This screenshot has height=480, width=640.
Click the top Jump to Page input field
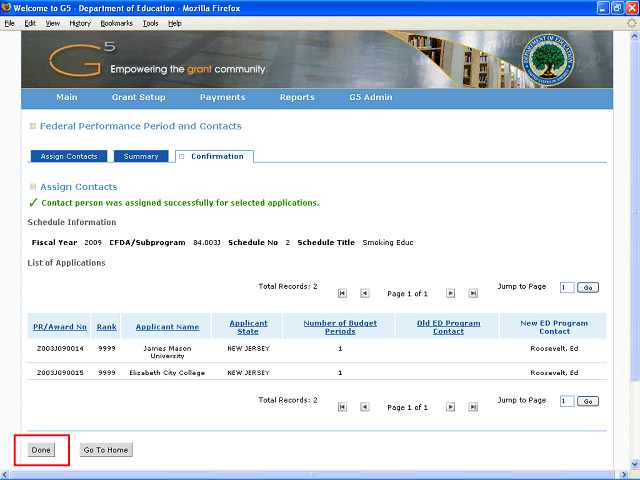point(566,287)
